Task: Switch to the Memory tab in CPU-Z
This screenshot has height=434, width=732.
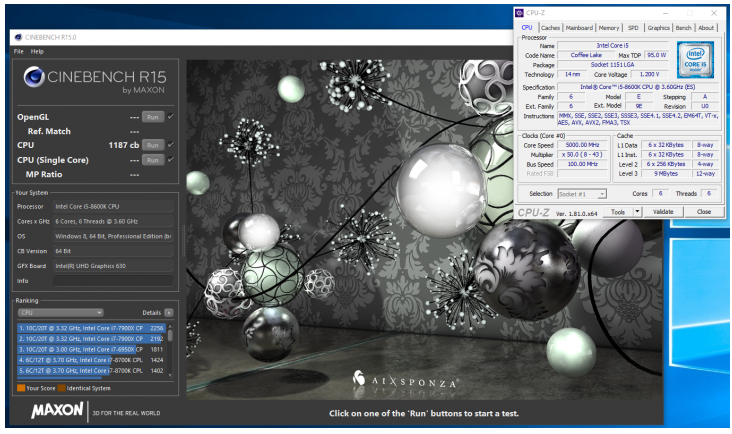Action: coord(608,28)
